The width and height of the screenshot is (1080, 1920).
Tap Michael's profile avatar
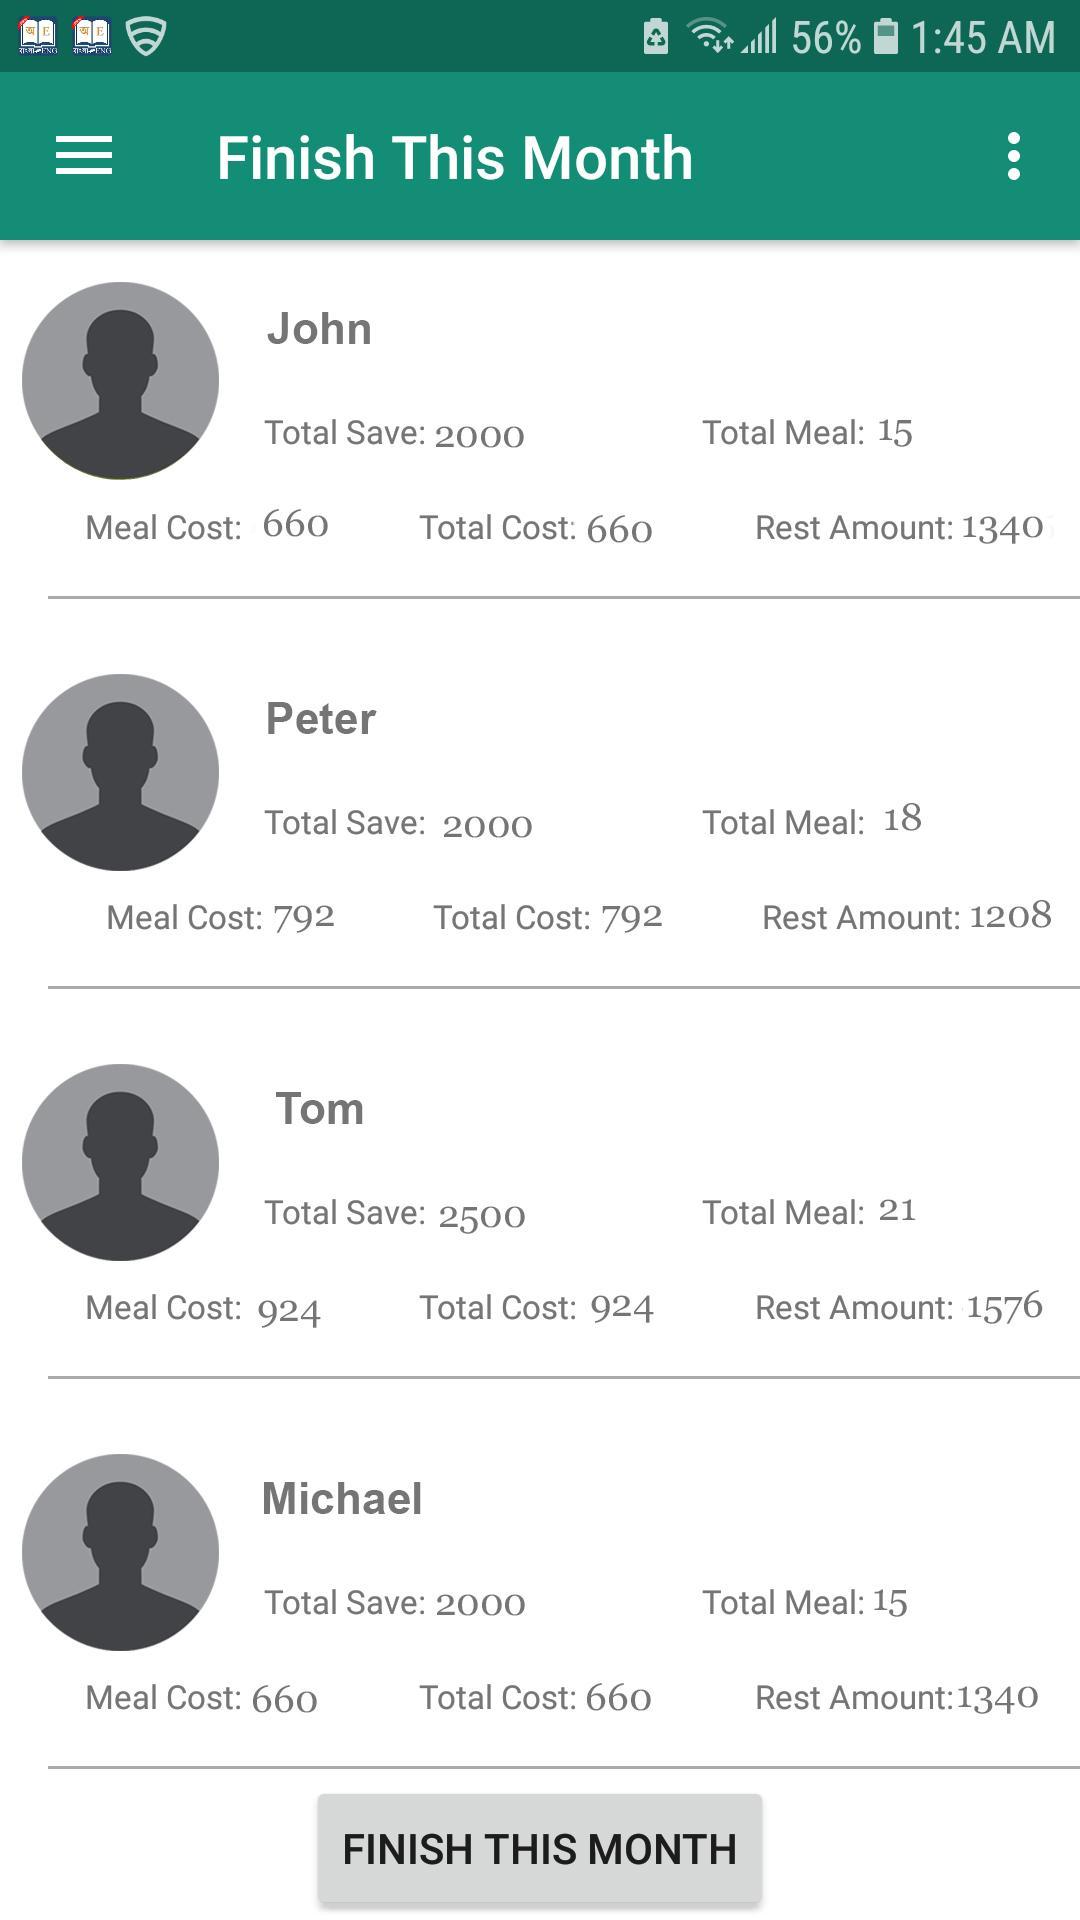(120, 1552)
